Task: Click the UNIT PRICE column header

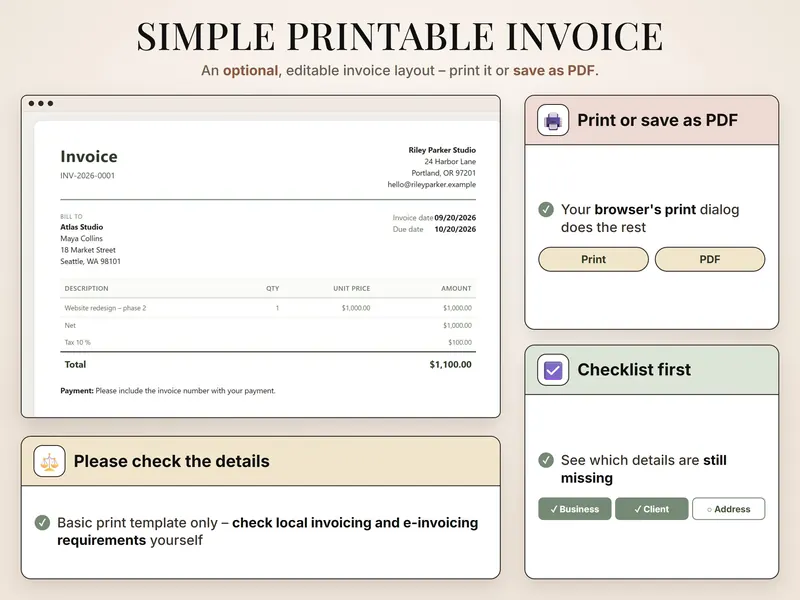Action: tap(352, 288)
